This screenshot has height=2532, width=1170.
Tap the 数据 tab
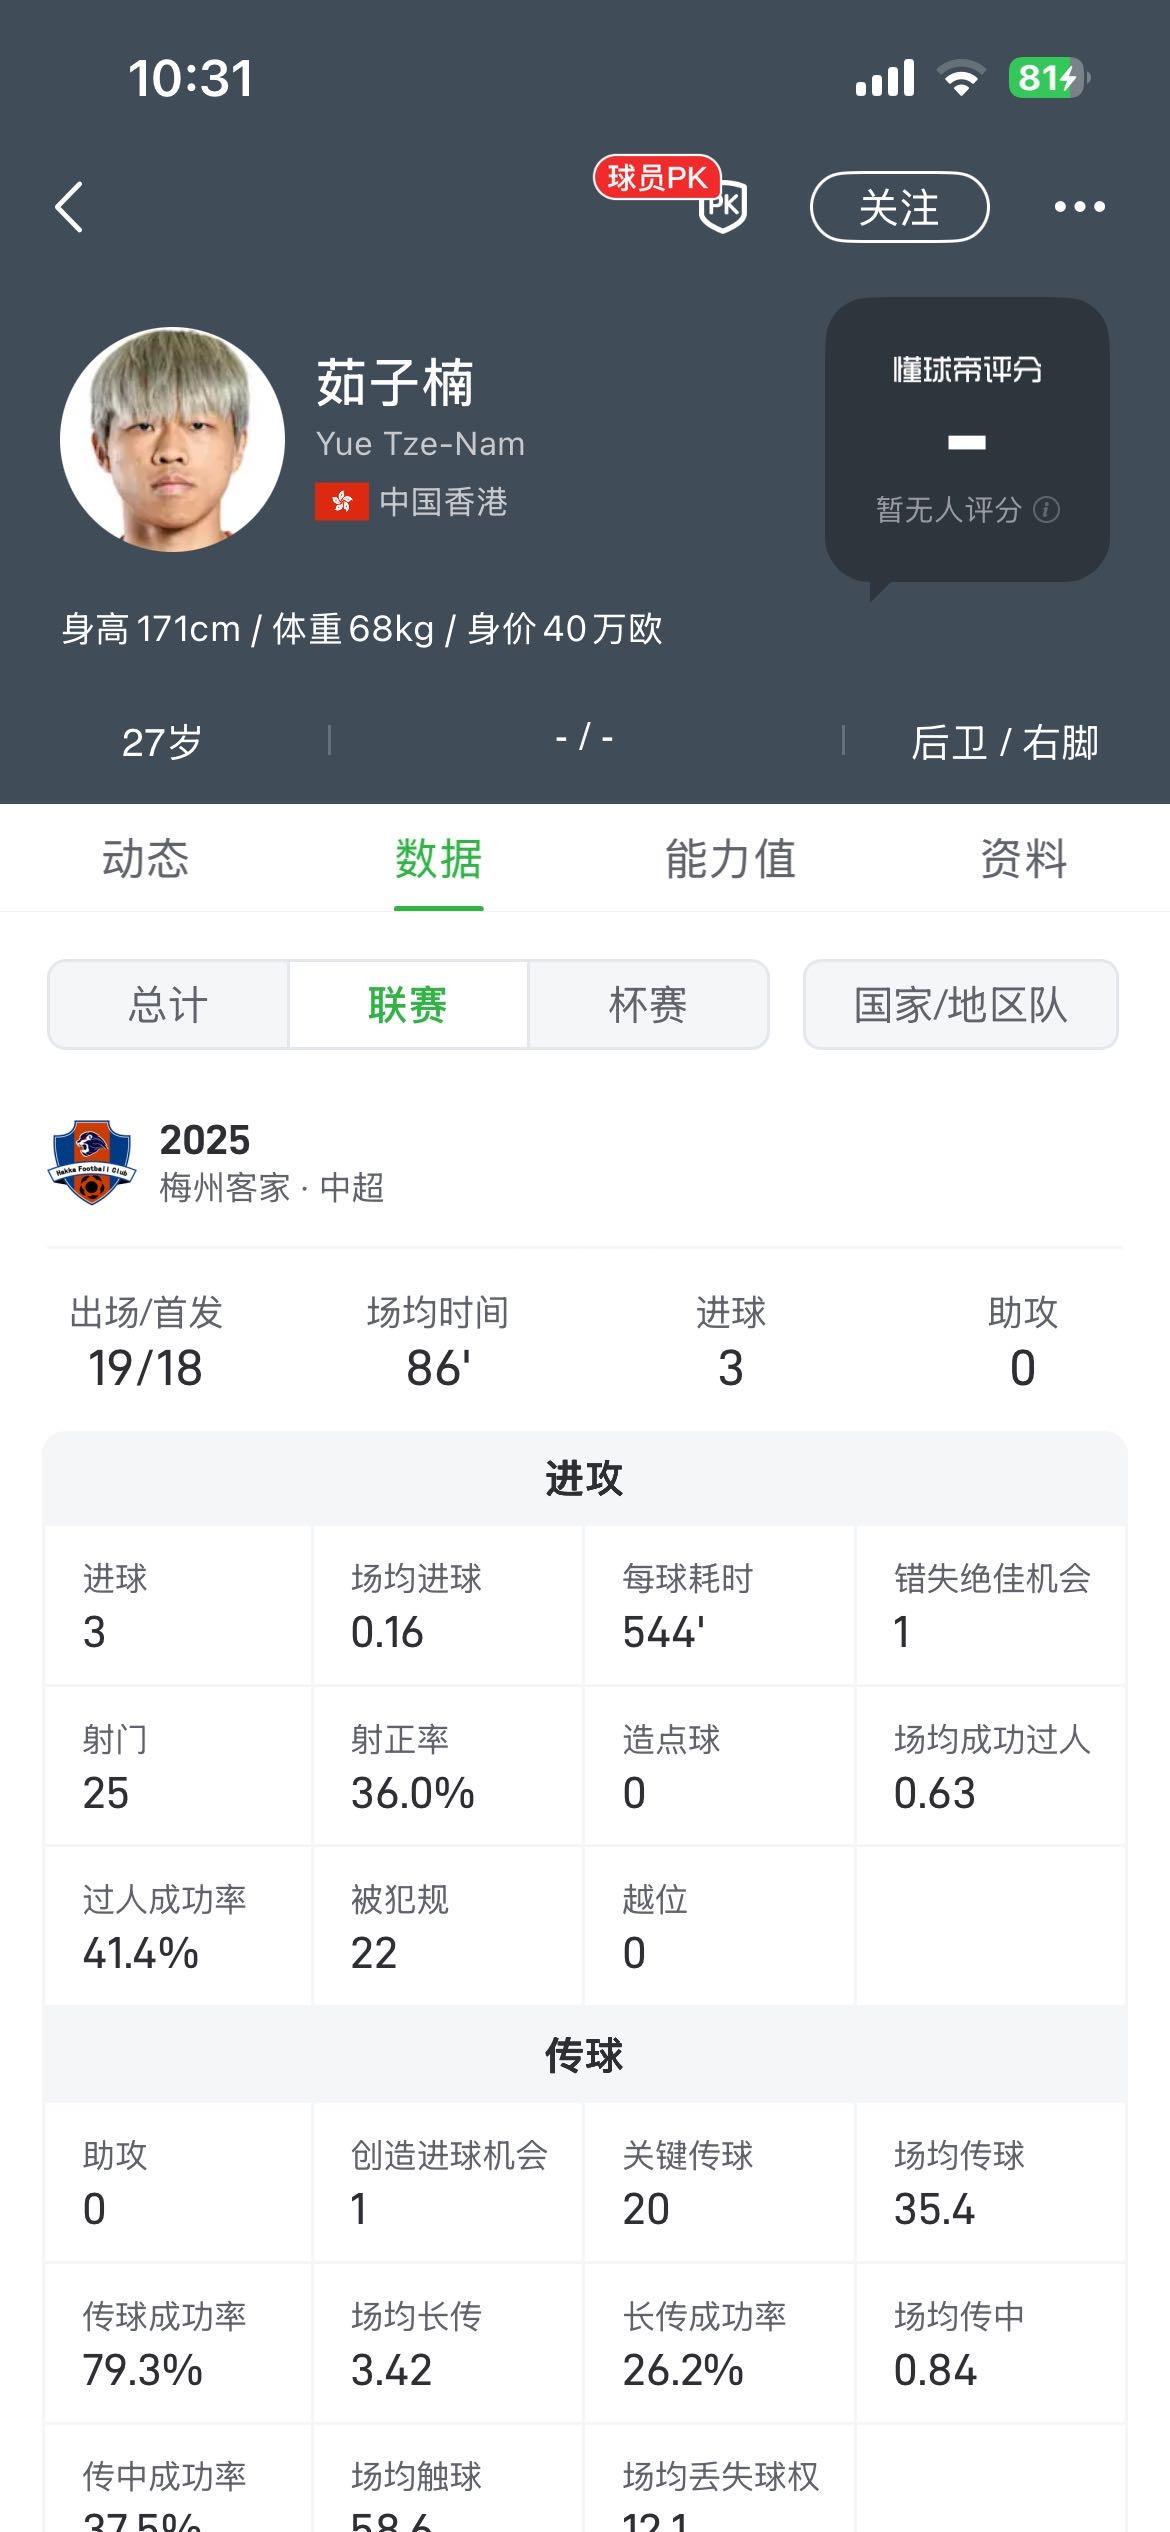click(x=438, y=859)
